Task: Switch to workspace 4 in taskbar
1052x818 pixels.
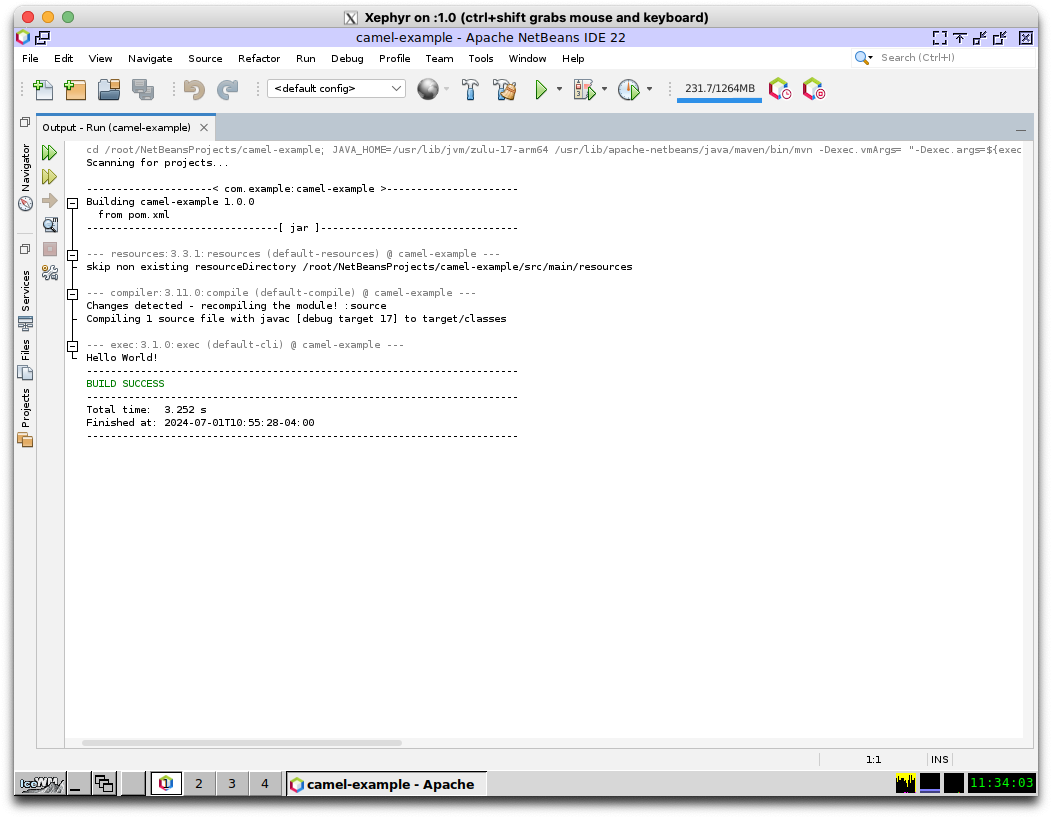Action: 264,784
